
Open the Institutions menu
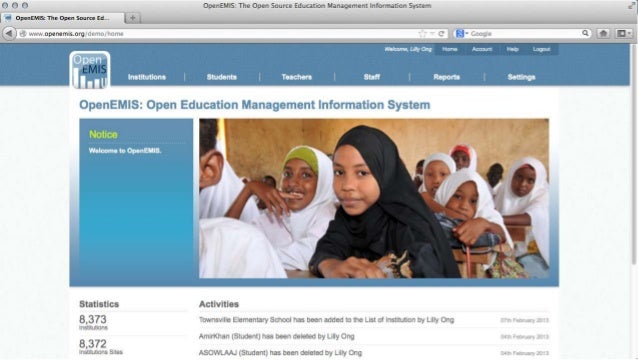[147, 77]
